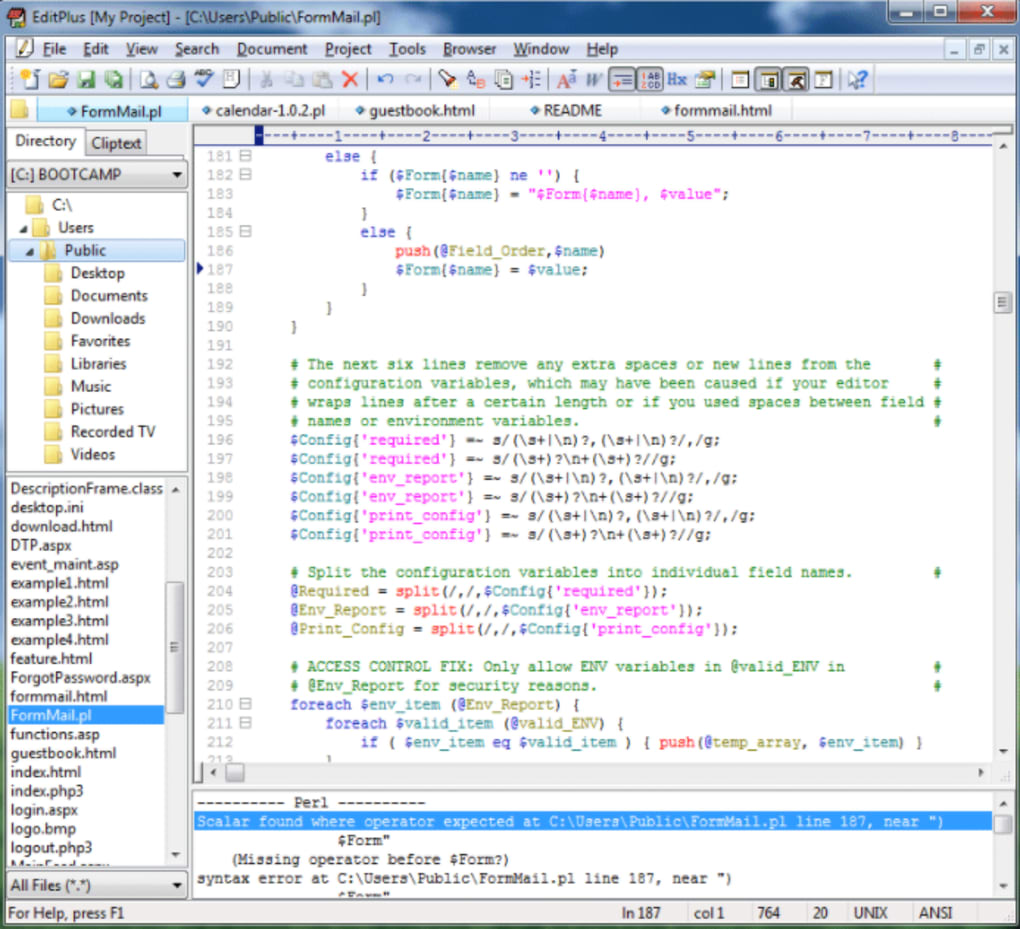Viewport: 1020px width, 929px height.
Task: Click the Open file folder icon
Action: tap(58, 79)
